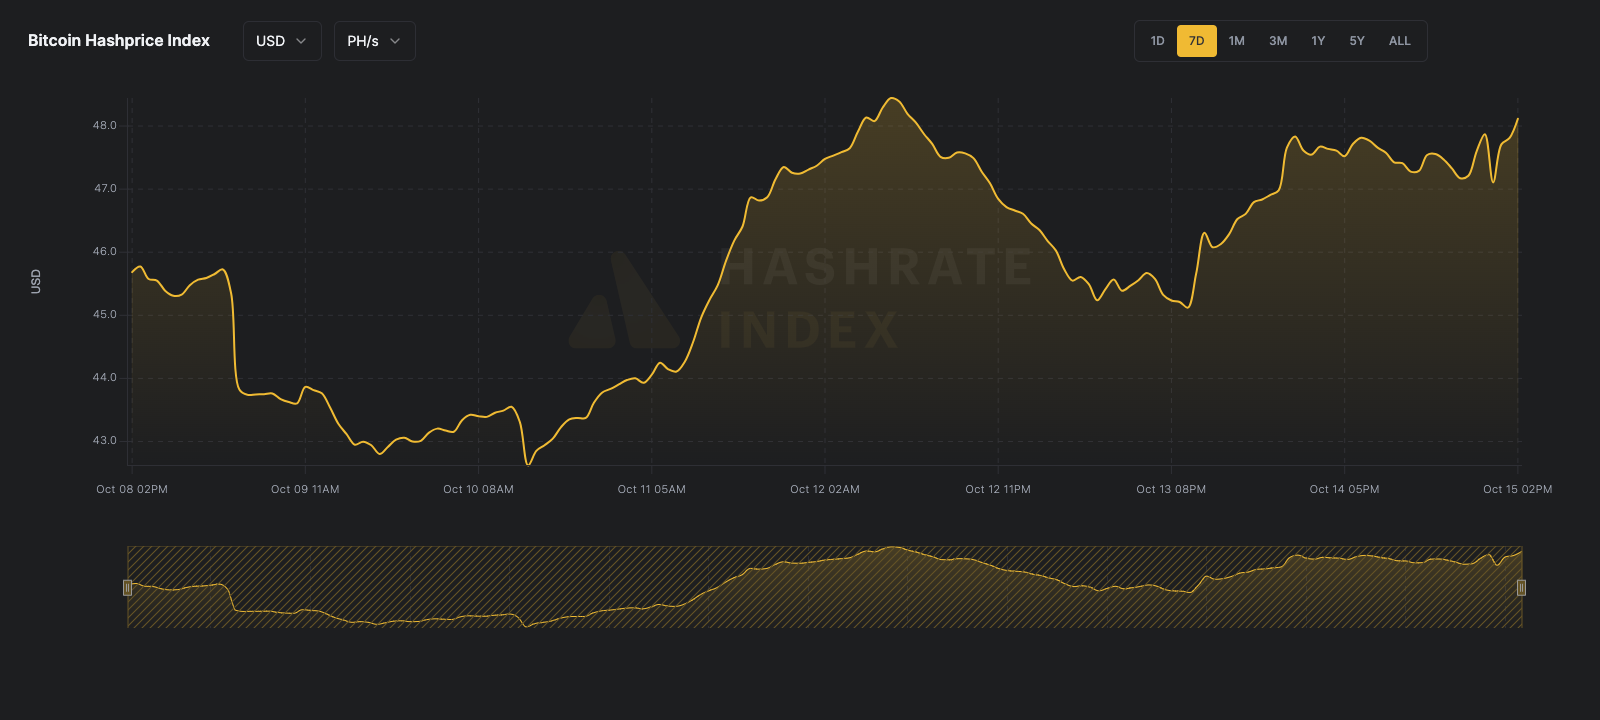Select the 7D time range
Image resolution: width=1600 pixels, height=720 pixels.
(x=1197, y=41)
